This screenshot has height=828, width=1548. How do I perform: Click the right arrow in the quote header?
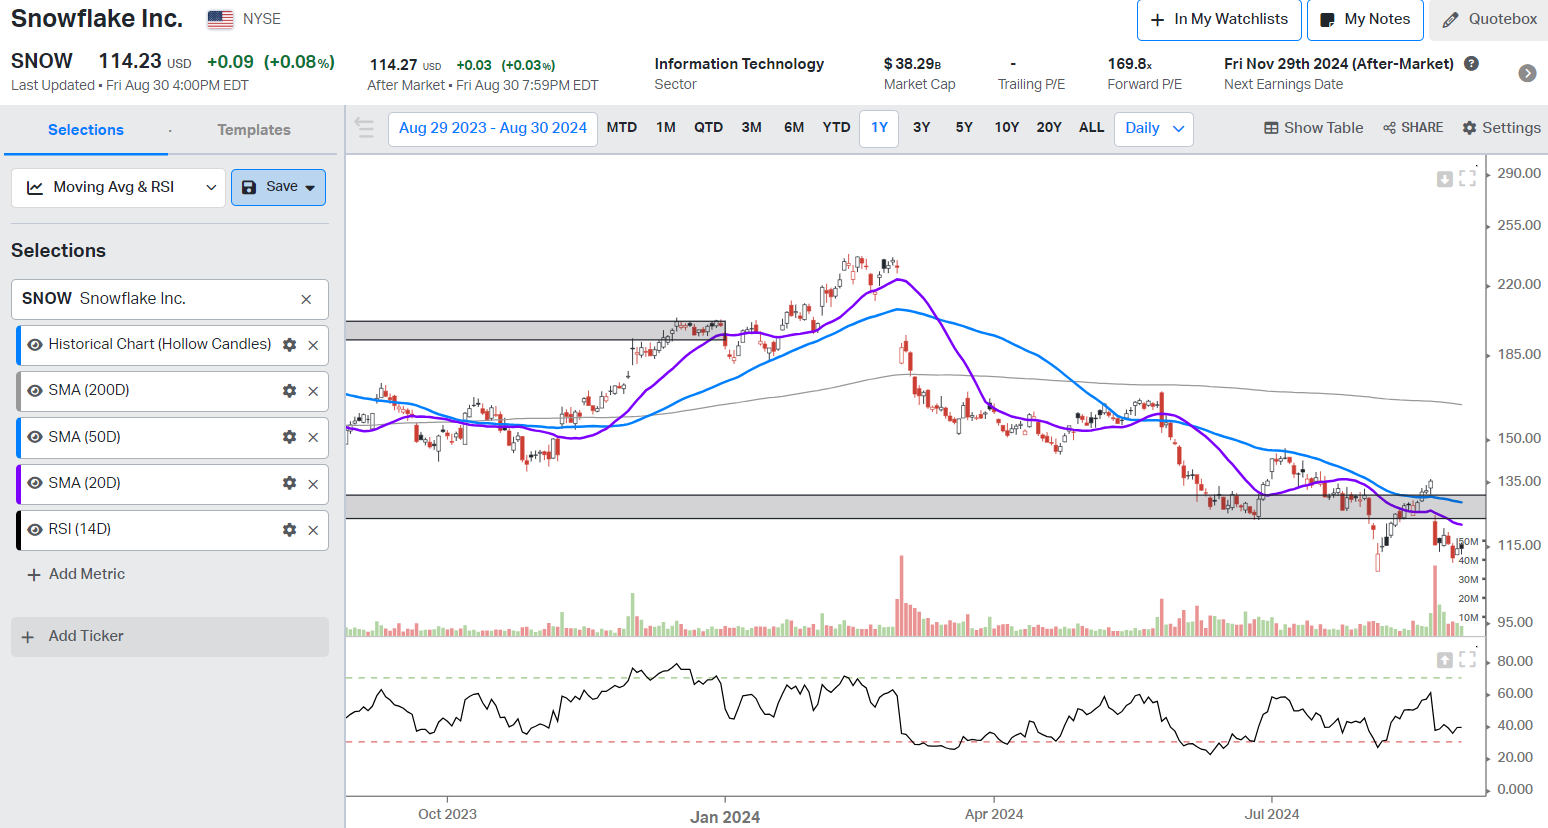(1527, 73)
